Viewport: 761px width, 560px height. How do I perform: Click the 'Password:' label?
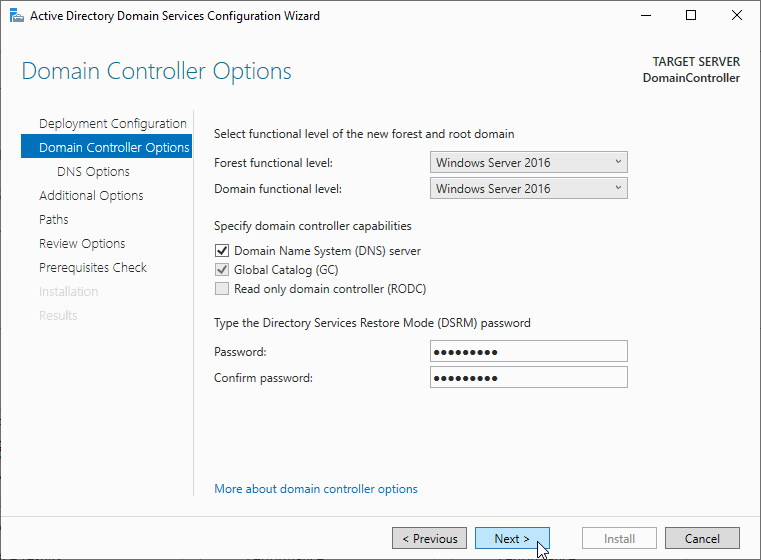240,352
